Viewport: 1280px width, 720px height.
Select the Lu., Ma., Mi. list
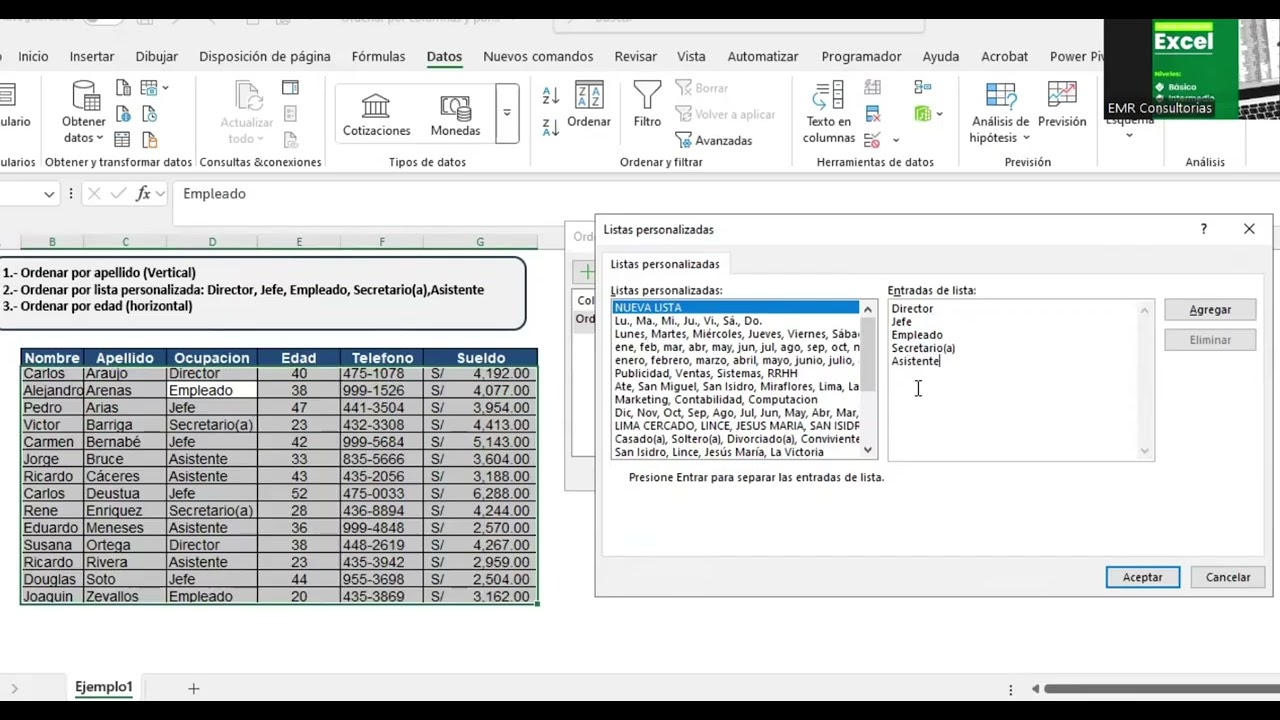[735, 321]
